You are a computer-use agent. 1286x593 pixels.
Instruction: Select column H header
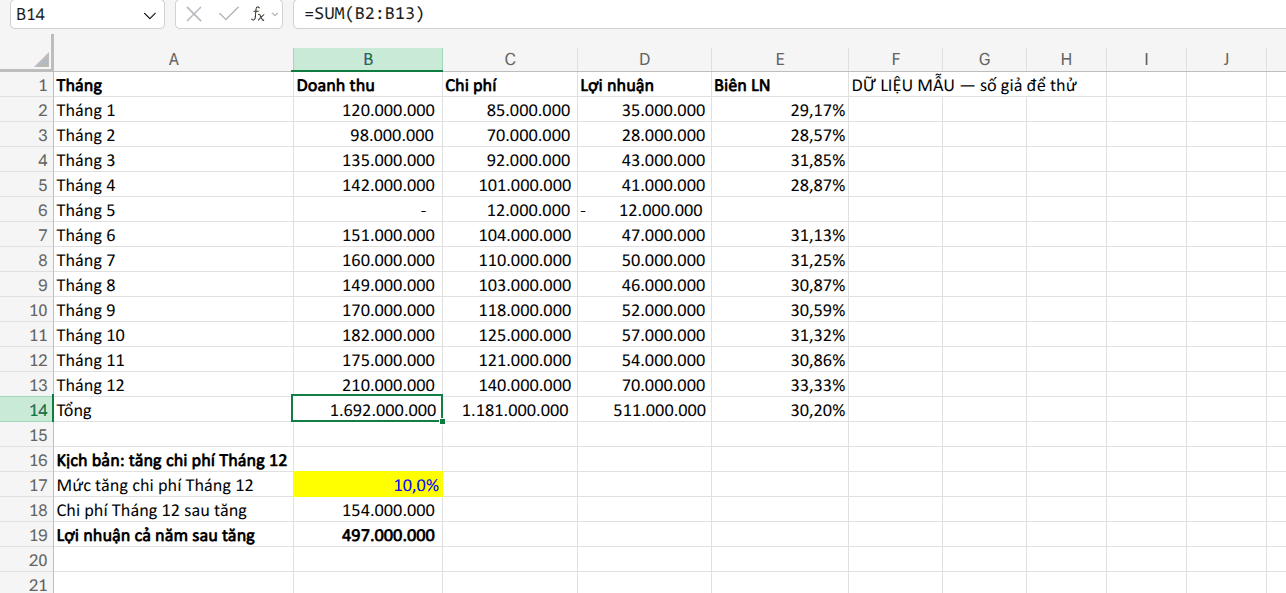click(x=1067, y=60)
